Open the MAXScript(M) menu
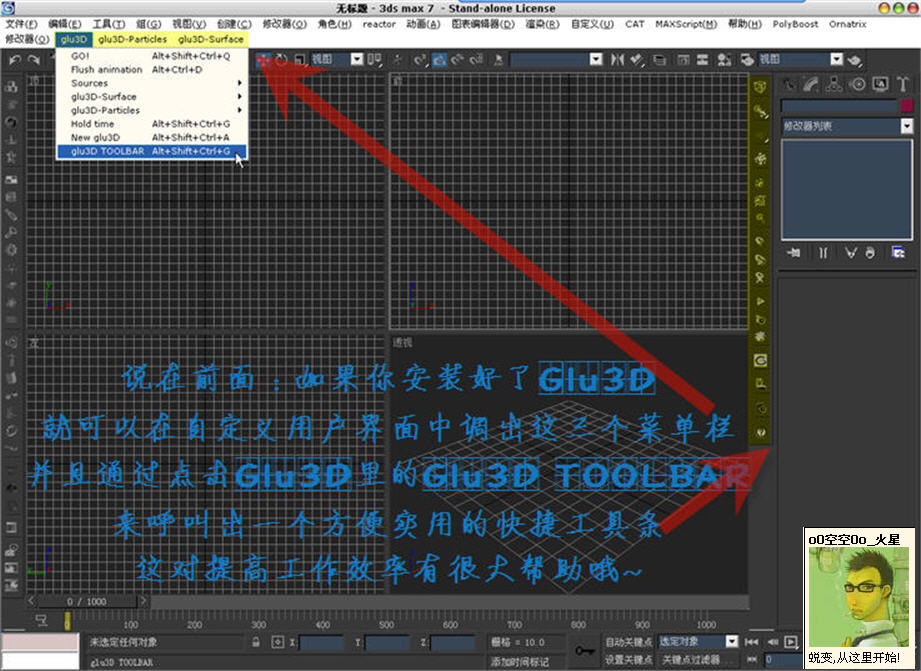 (686, 24)
